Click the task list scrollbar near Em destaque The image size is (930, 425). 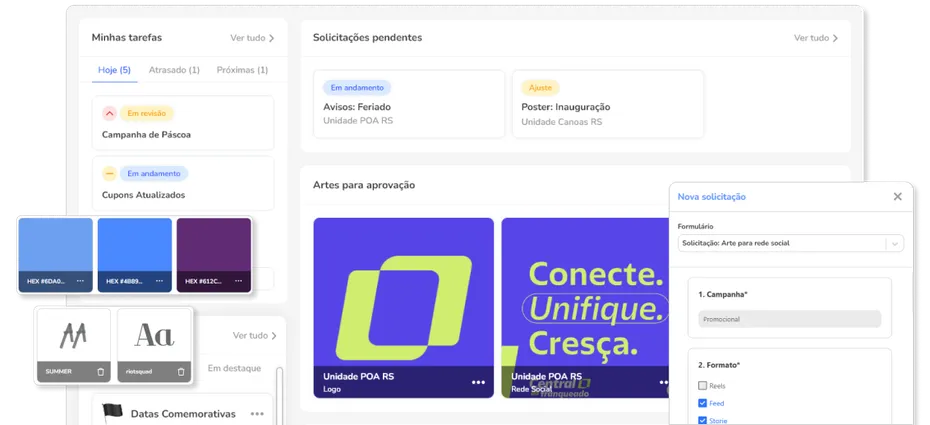280,394
